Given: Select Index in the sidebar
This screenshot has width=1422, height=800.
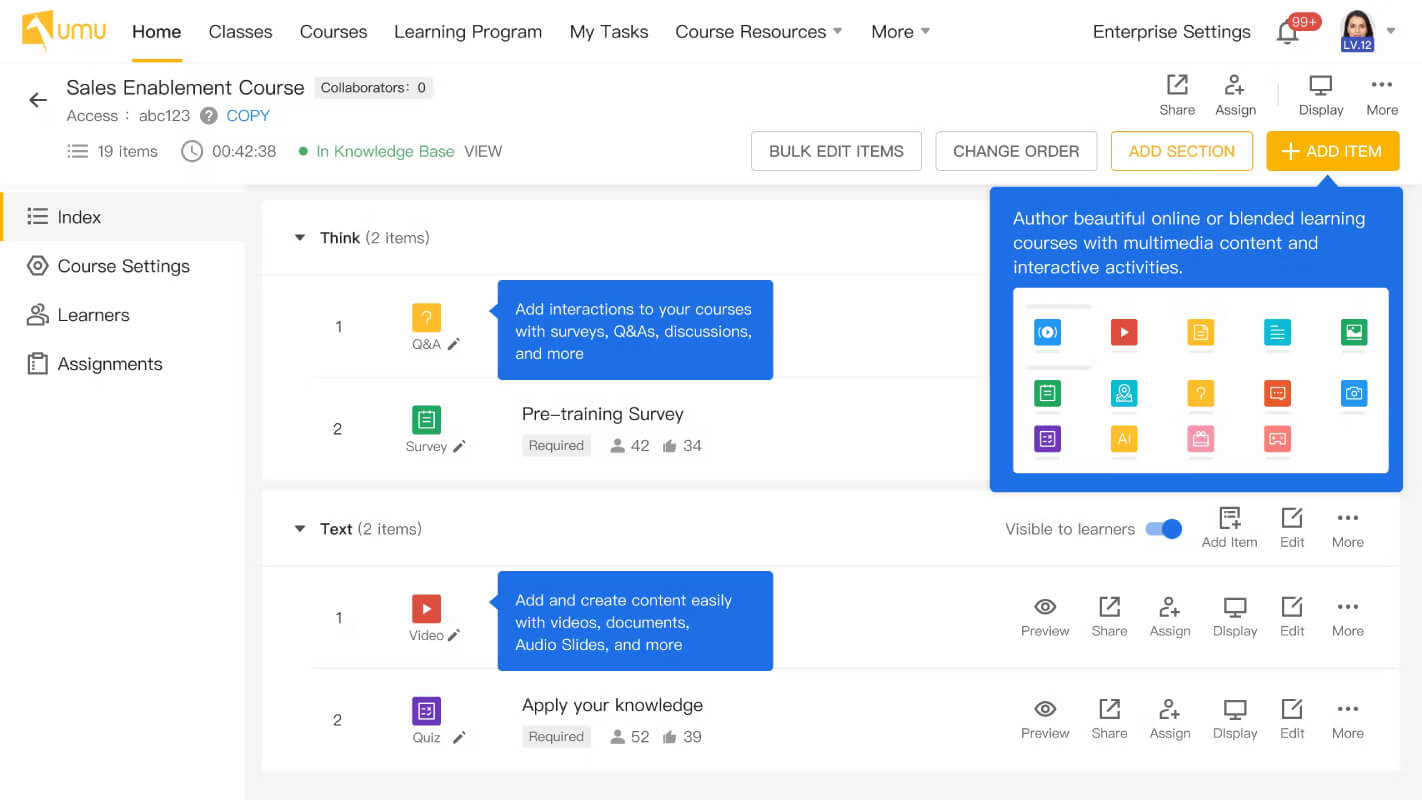Looking at the screenshot, I should (x=122, y=217).
